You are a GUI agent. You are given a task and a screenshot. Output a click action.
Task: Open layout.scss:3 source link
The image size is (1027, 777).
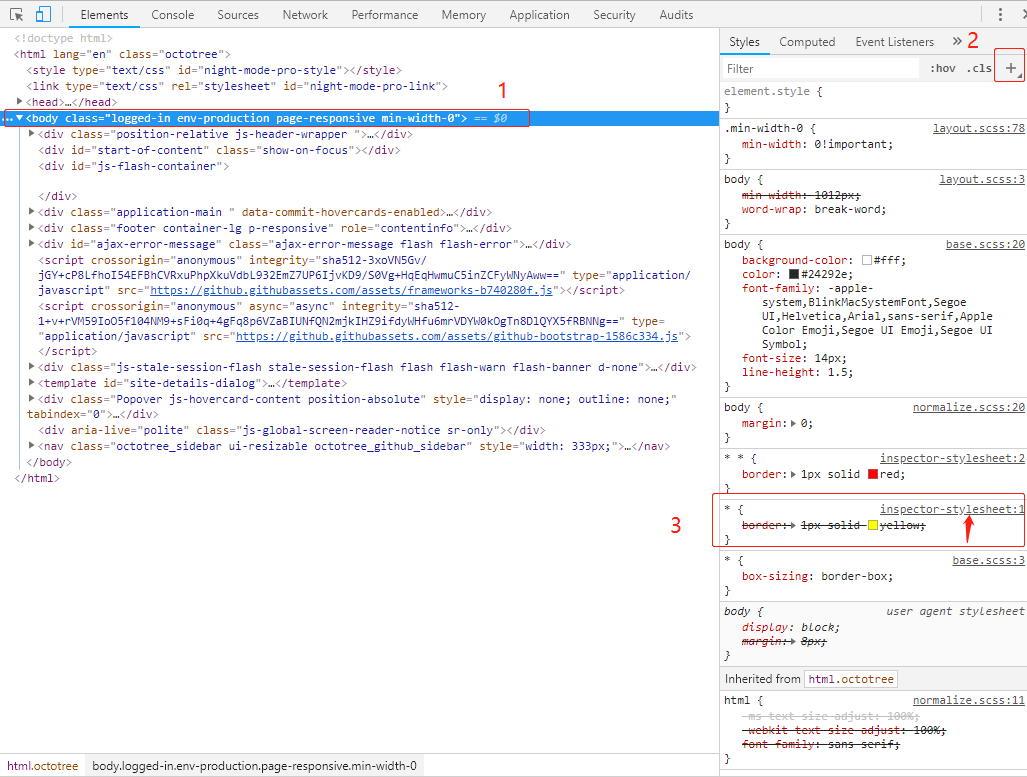tap(982, 179)
